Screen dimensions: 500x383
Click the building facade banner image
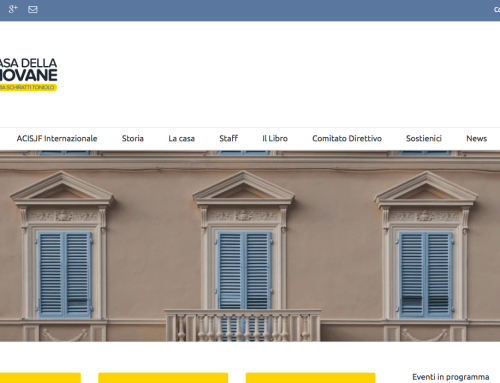(250, 246)
